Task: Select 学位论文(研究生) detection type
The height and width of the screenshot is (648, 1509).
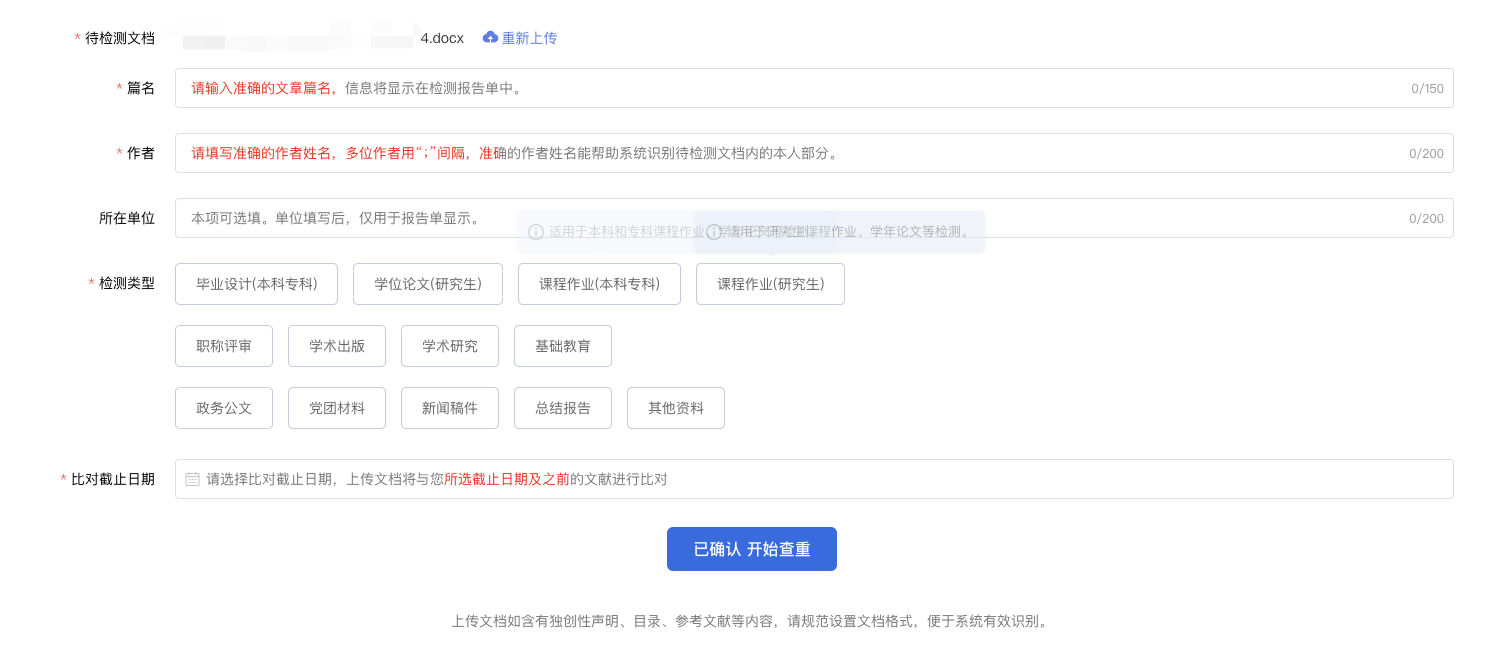Action: click(428, 284)
